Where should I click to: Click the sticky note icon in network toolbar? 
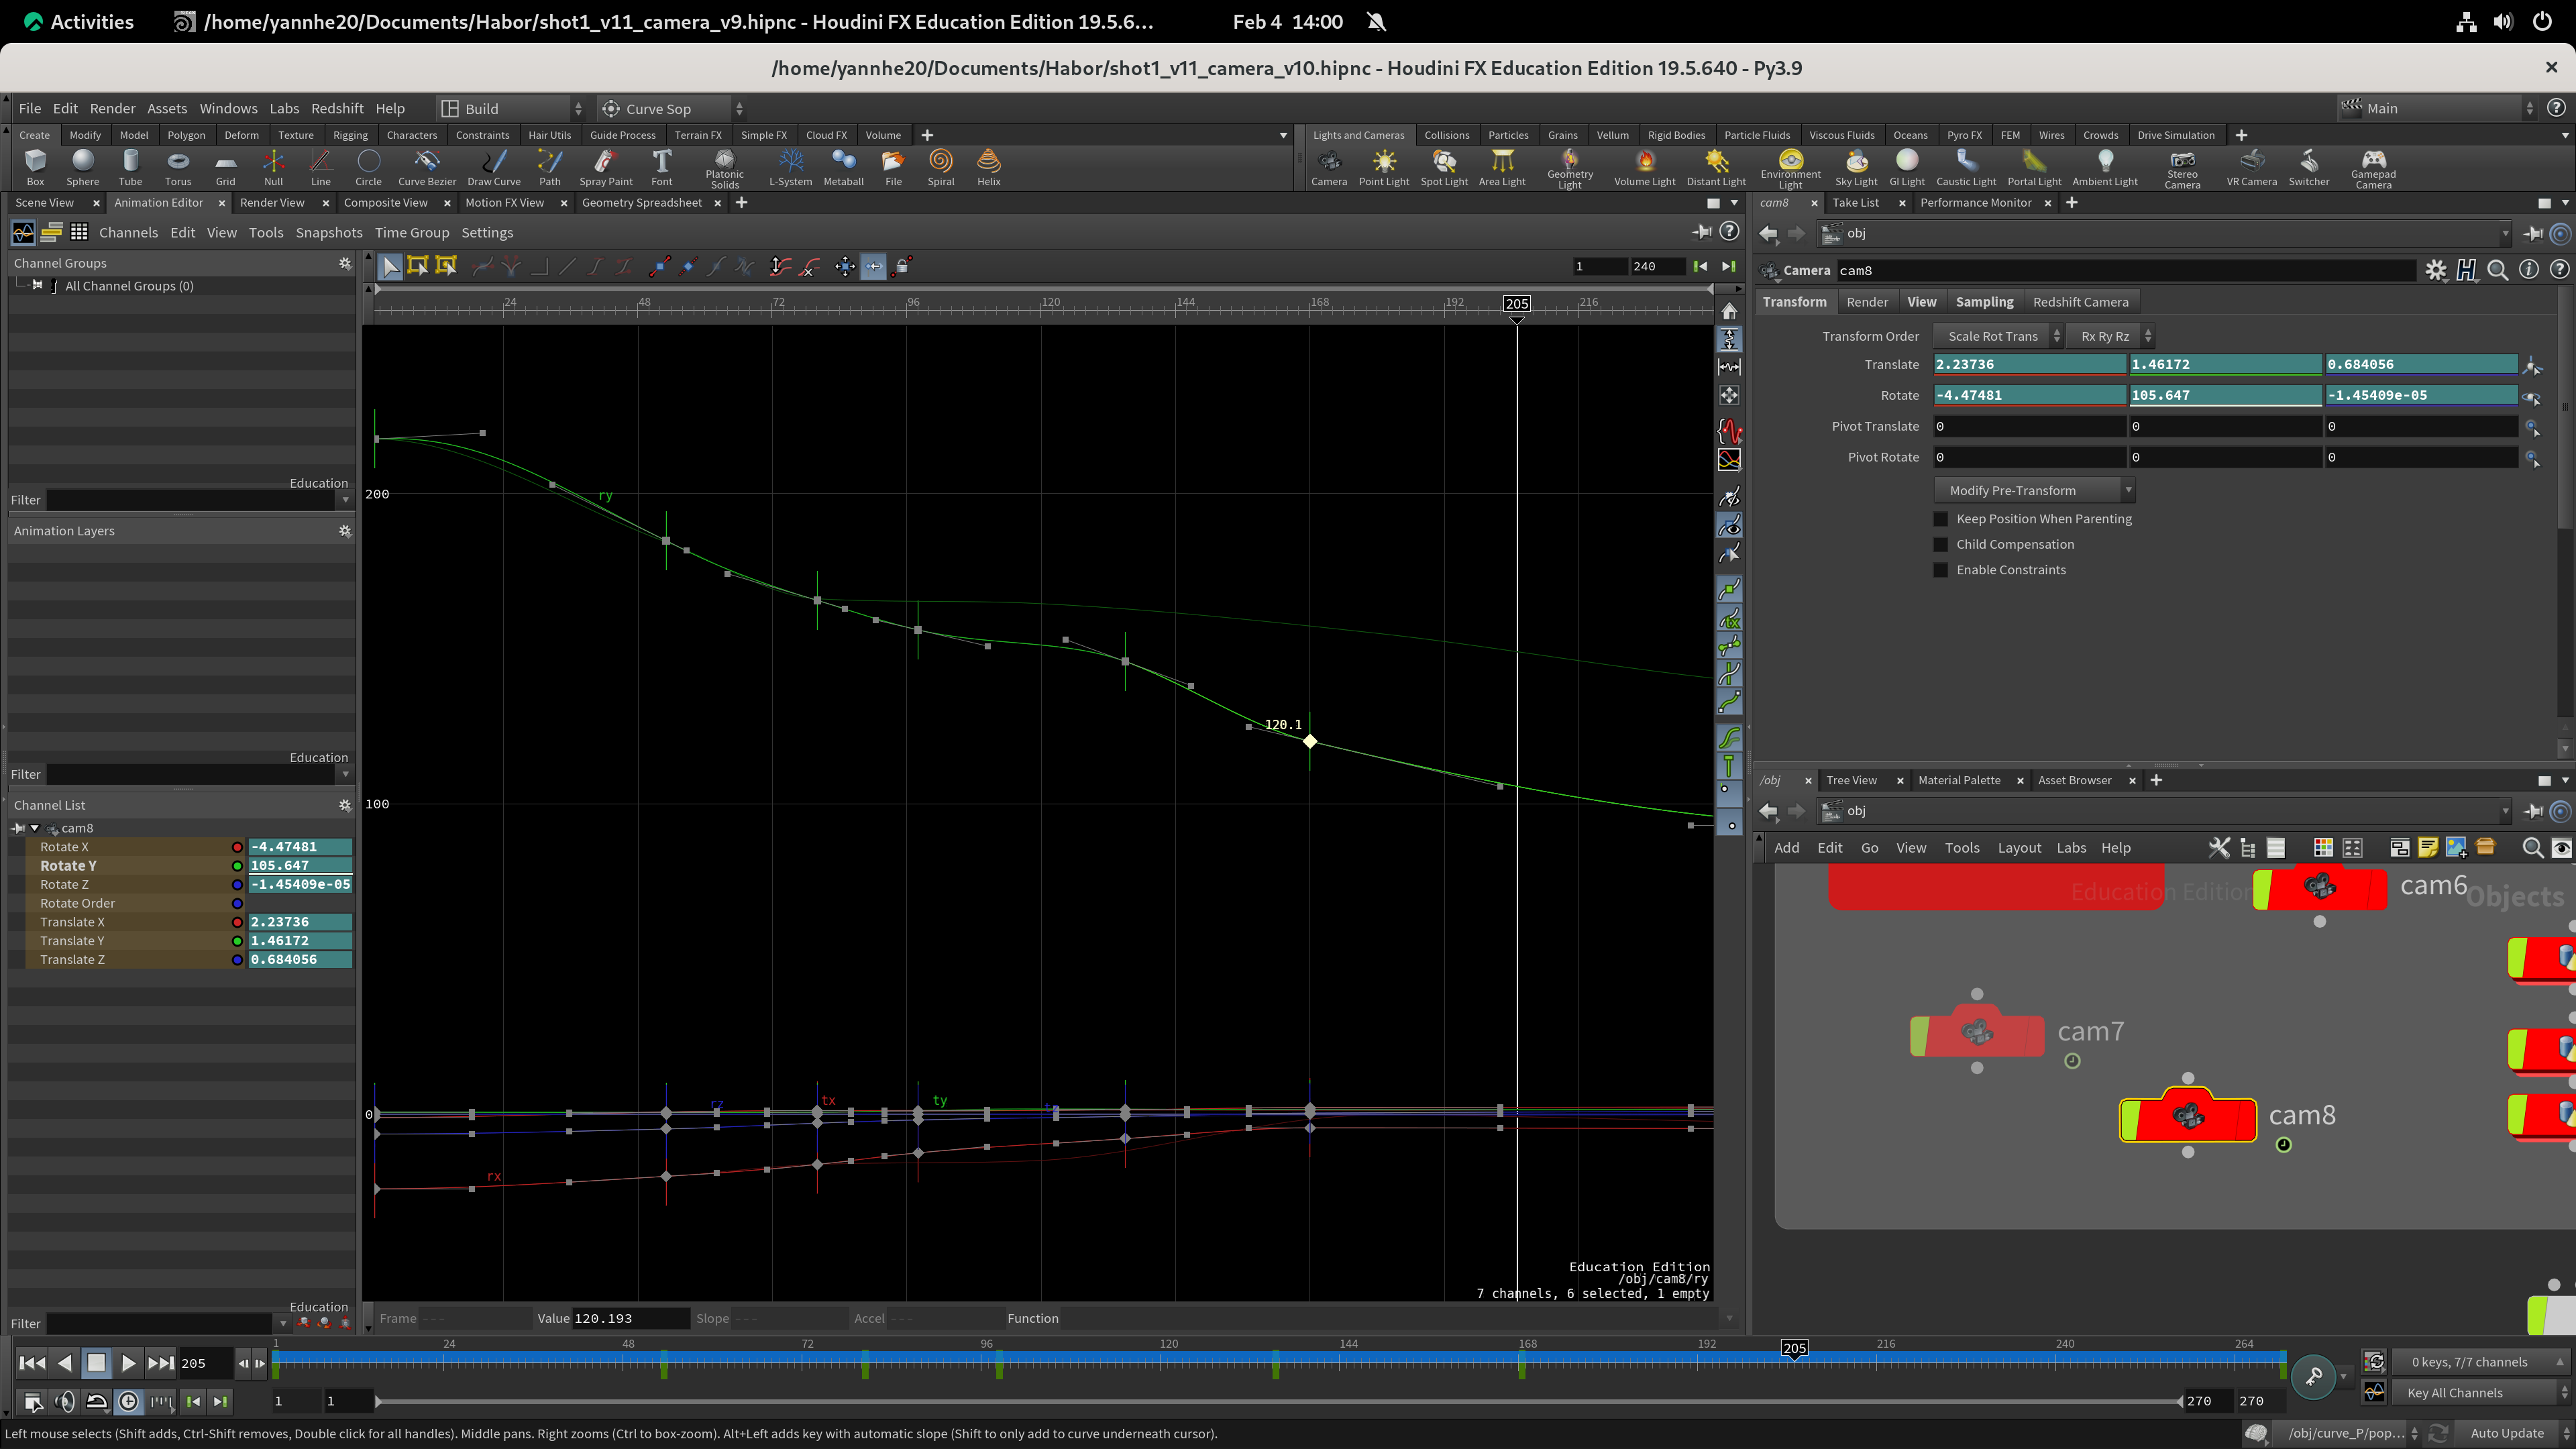[x=2427, y=848]
